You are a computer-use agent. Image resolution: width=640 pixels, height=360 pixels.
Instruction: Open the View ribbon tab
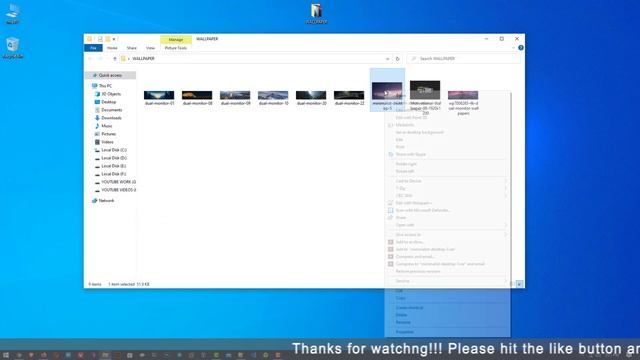tap(150, 48)
